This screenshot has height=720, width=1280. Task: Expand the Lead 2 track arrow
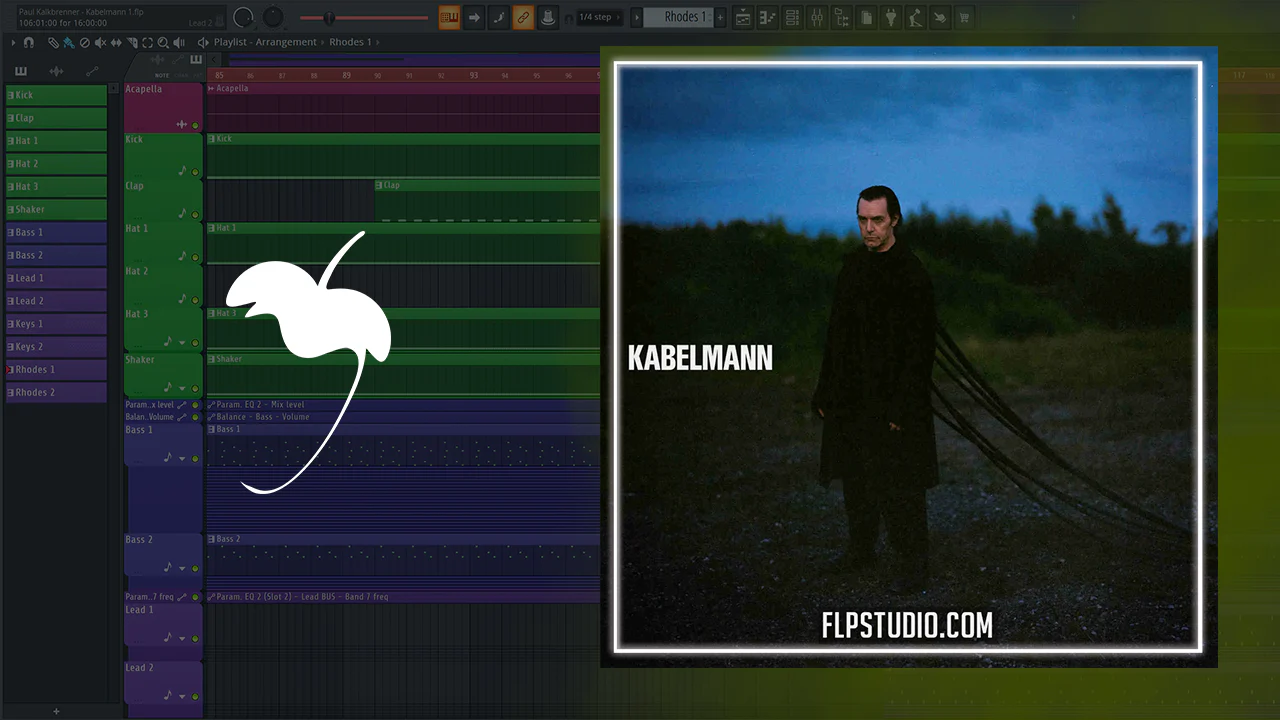coord(182,696)
